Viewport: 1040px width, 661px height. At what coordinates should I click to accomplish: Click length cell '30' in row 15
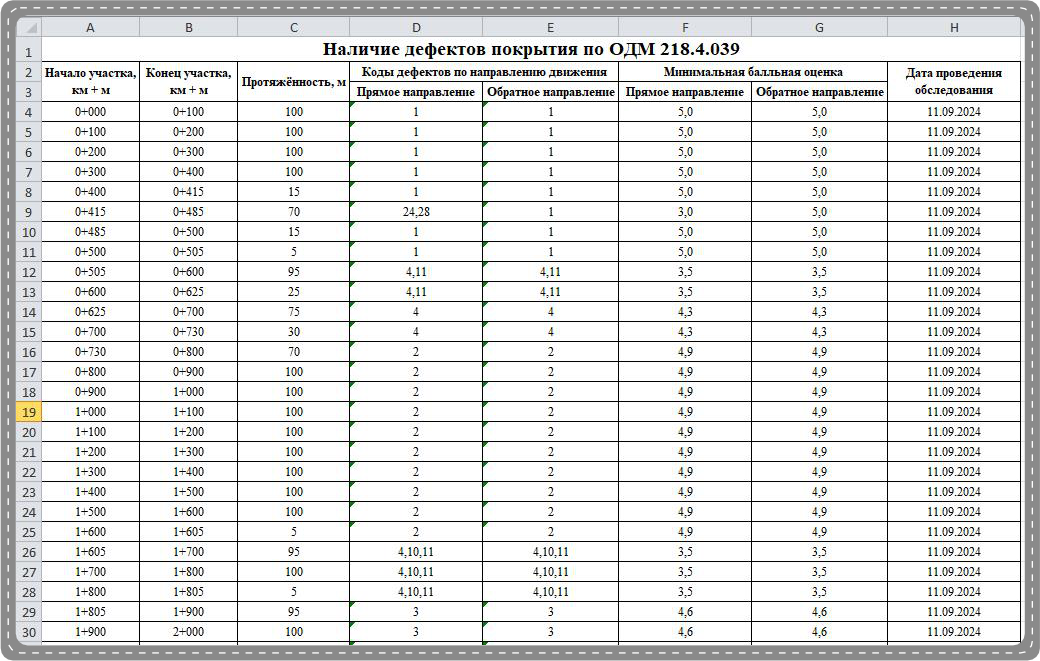click(x=293, y=331)
